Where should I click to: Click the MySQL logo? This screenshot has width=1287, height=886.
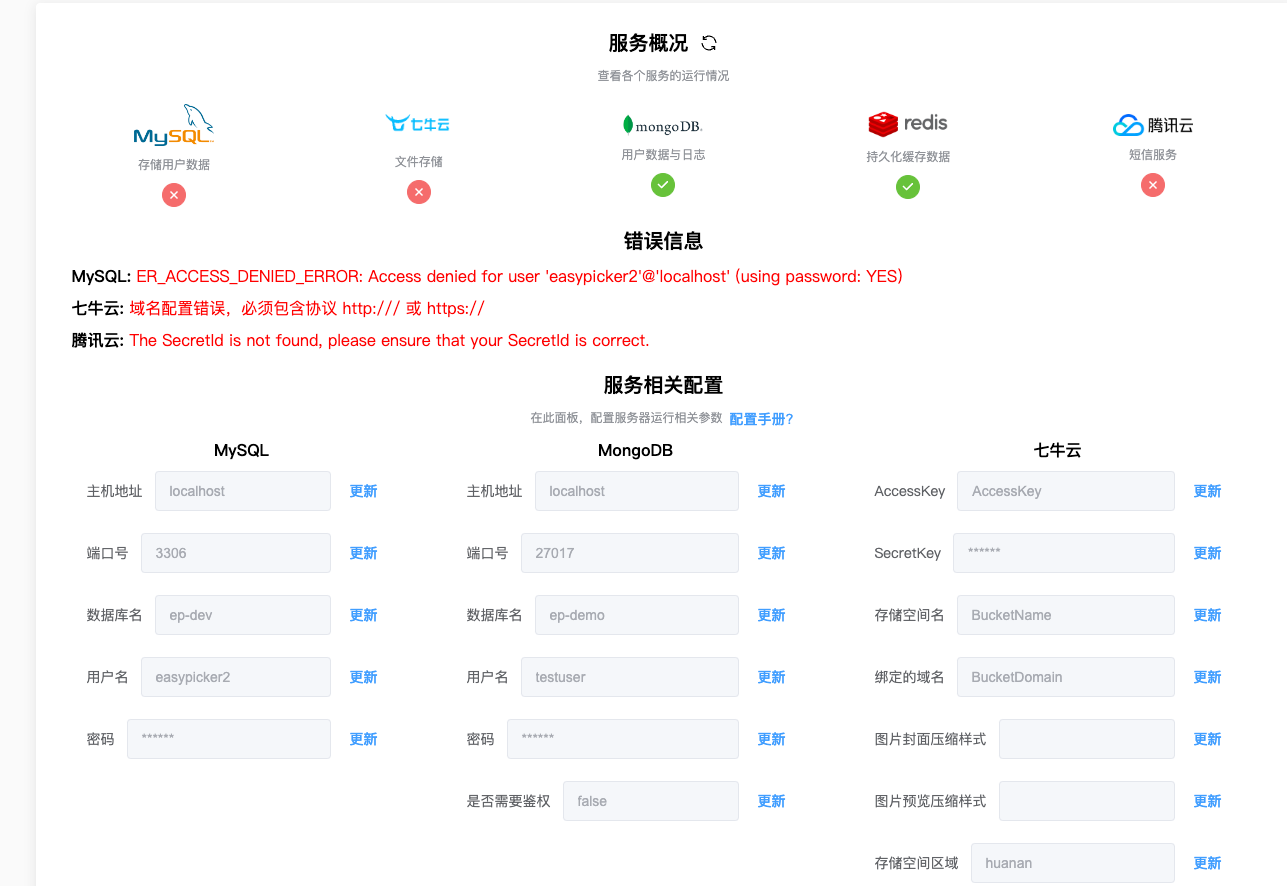tap(174, 125)
